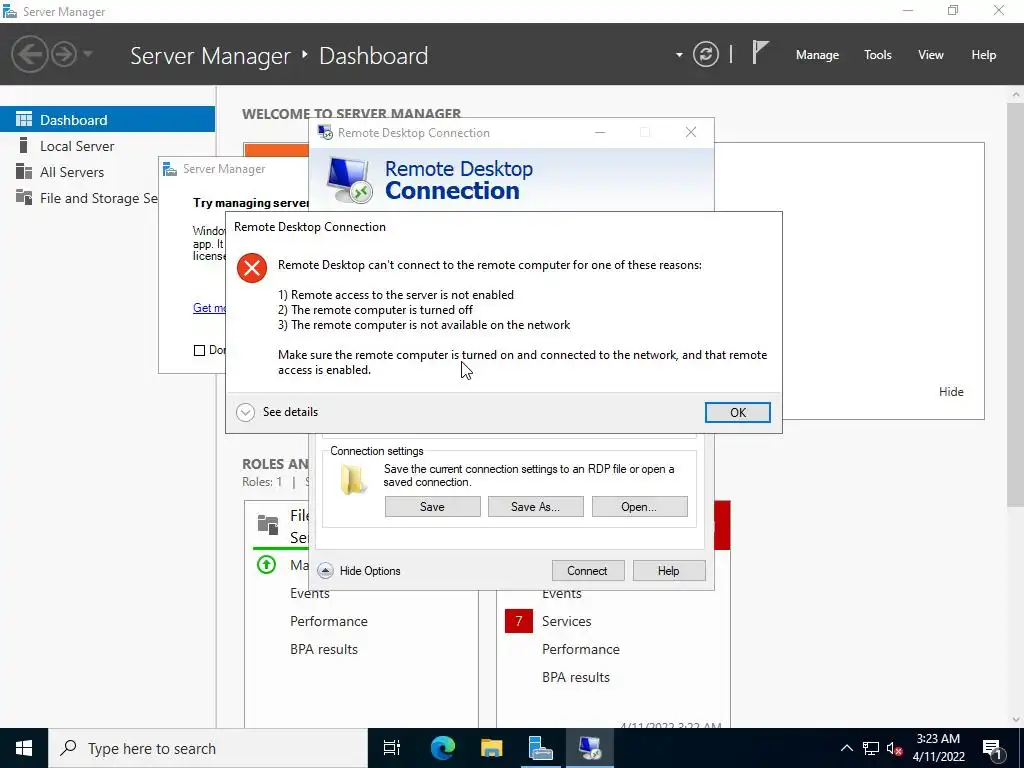Click Get more link in Server Manager popup
This screenshot has width=1024, height=768.
(x=209, y=308)
